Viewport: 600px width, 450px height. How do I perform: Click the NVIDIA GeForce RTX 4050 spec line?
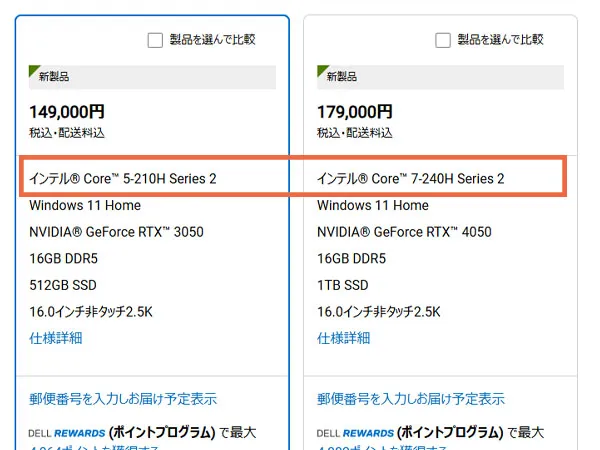click(x=404, y=232)
